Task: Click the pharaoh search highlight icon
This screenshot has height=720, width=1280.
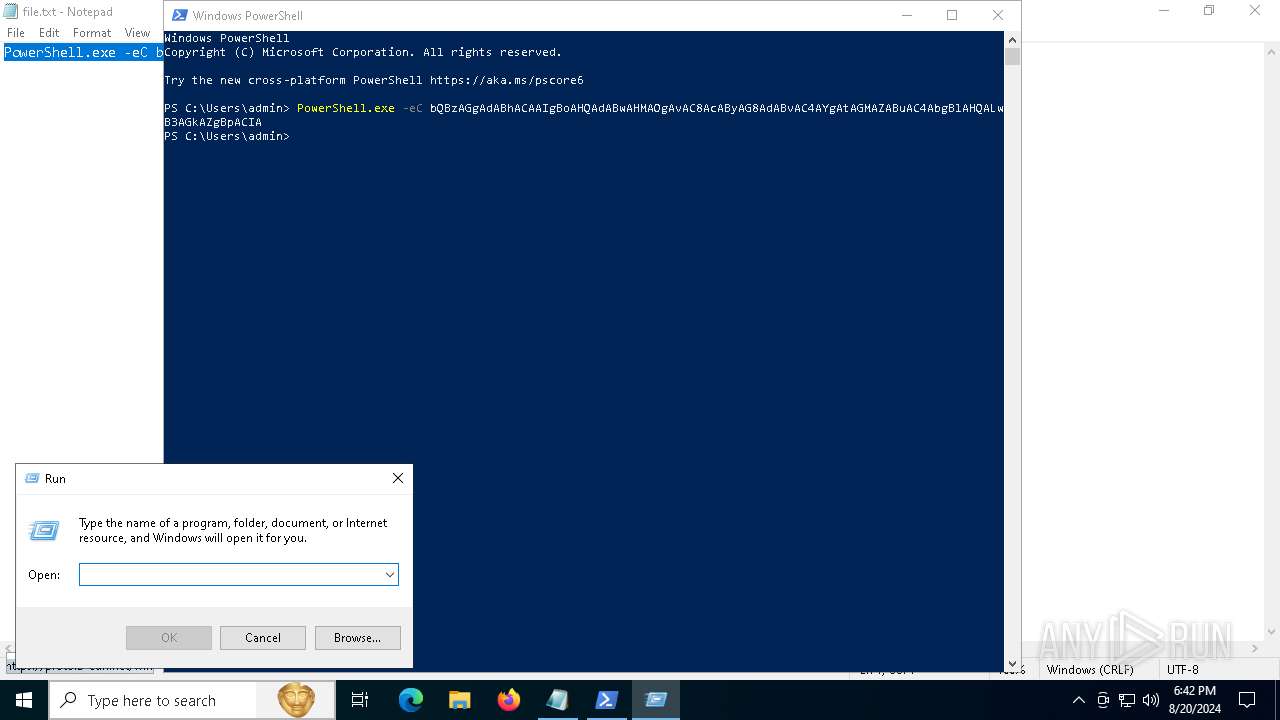Action: click(296, 700)
